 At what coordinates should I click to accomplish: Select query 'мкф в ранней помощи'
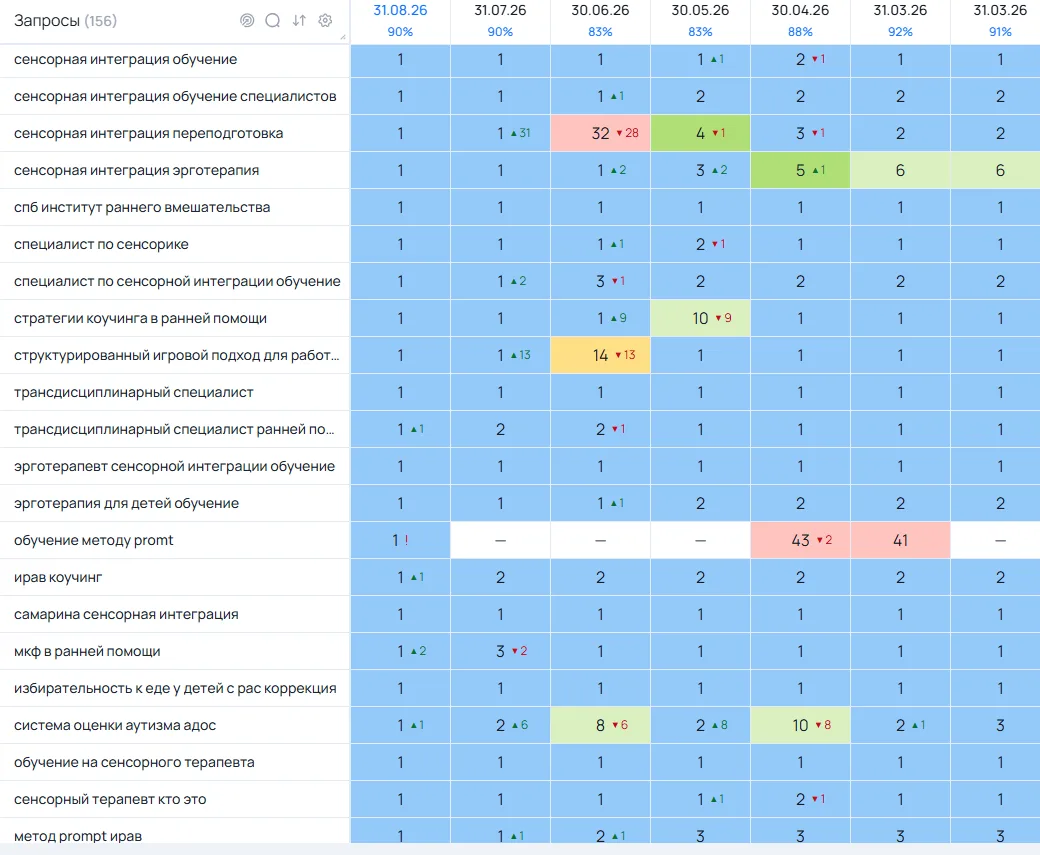(x=87, y=652)
